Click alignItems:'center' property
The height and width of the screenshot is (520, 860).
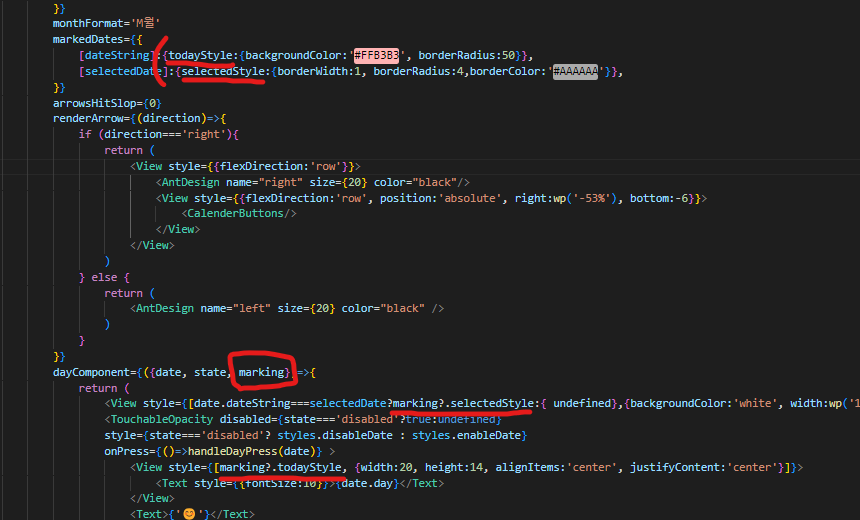[x=556, y=467]
